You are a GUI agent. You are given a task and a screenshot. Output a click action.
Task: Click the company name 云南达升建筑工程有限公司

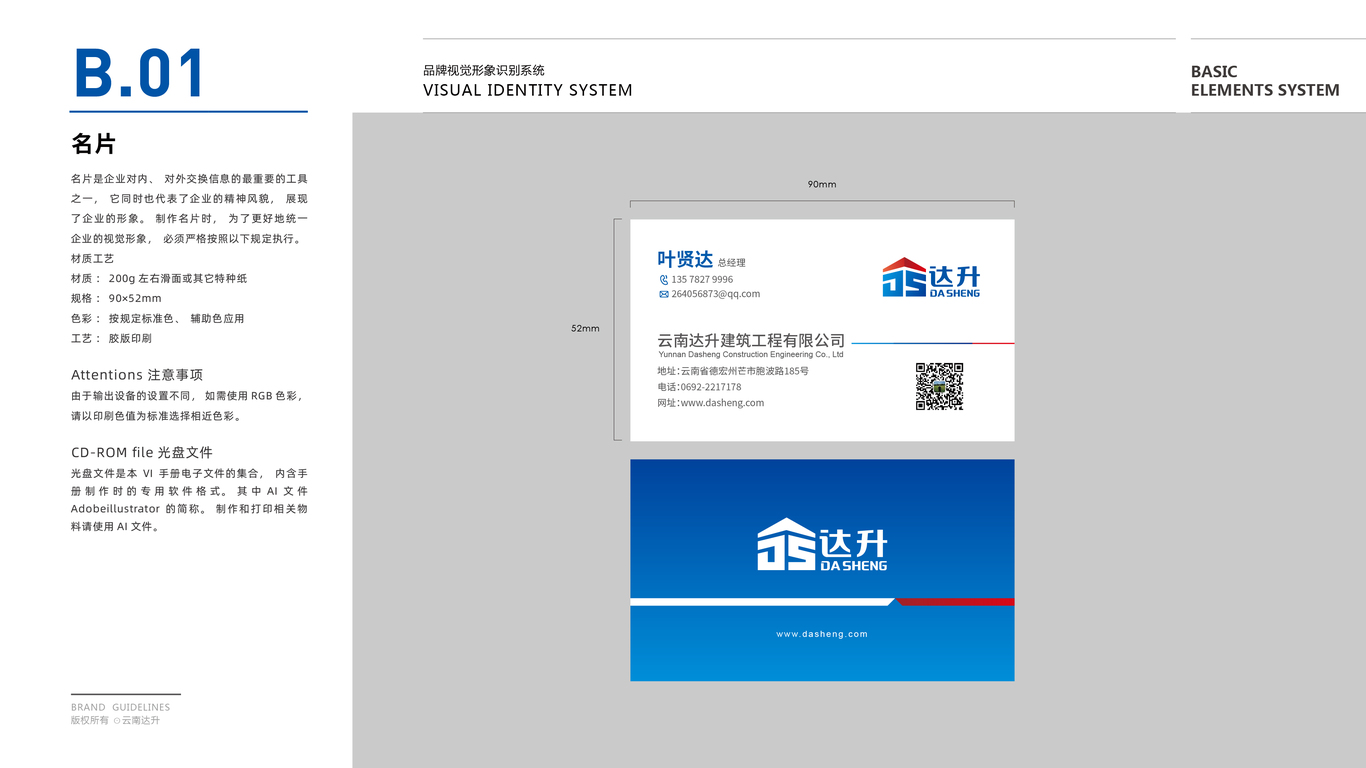pos(751,341)
